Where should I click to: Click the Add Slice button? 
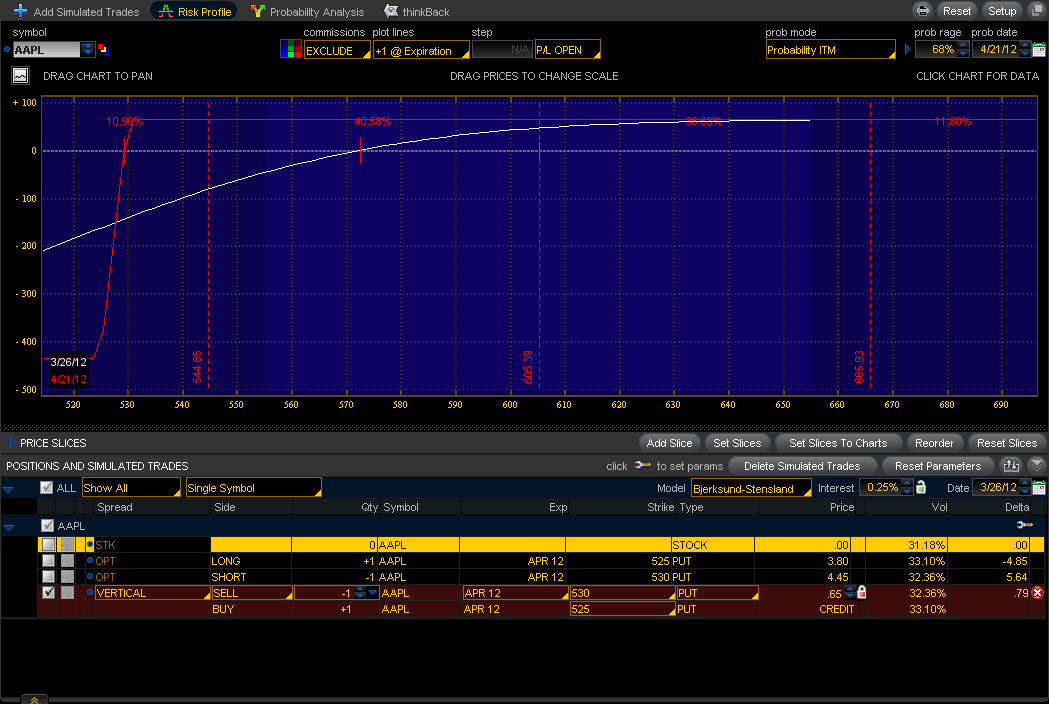(669, 442)
